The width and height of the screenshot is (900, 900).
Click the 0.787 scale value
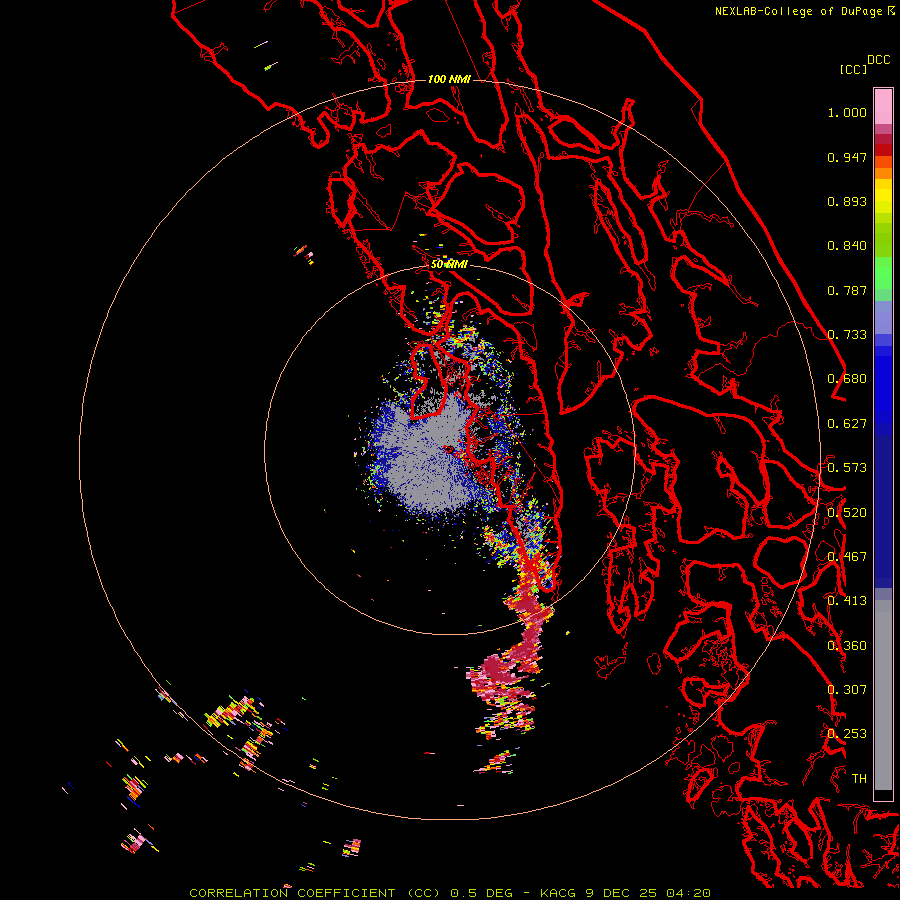click(847, 290)
